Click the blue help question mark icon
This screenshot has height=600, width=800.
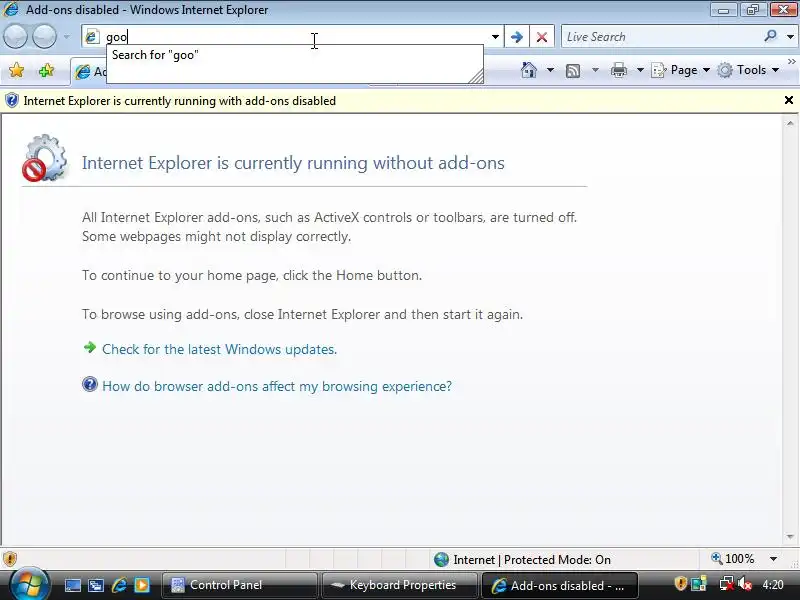(90, 384)
